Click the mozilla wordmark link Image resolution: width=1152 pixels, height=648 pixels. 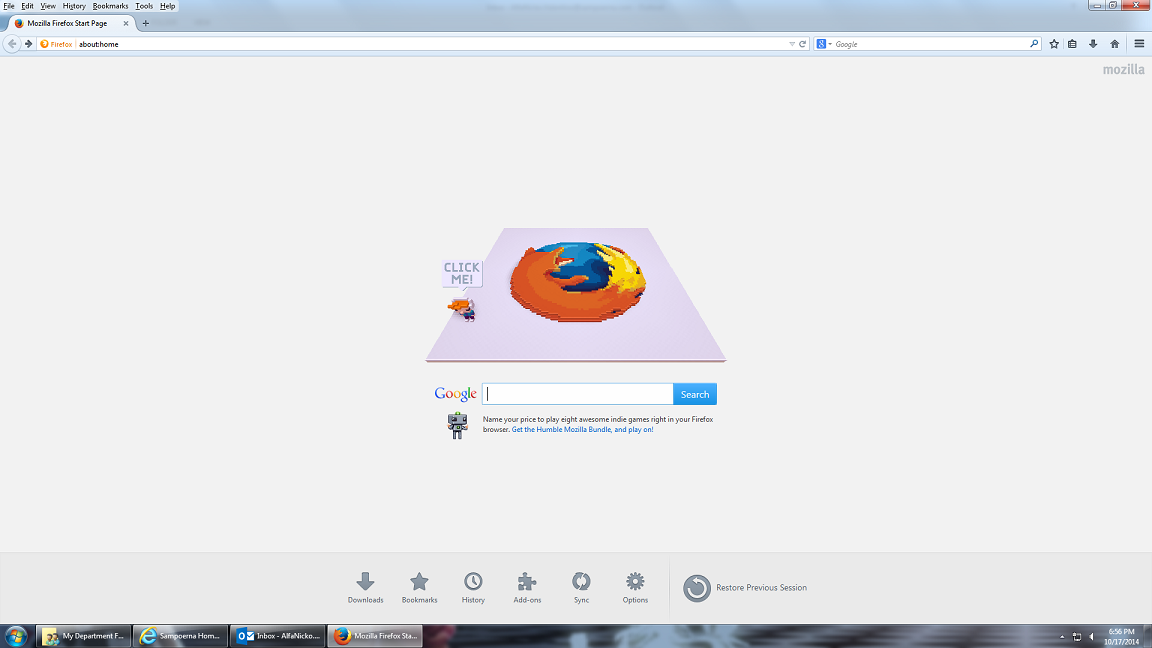point(1123,70)
